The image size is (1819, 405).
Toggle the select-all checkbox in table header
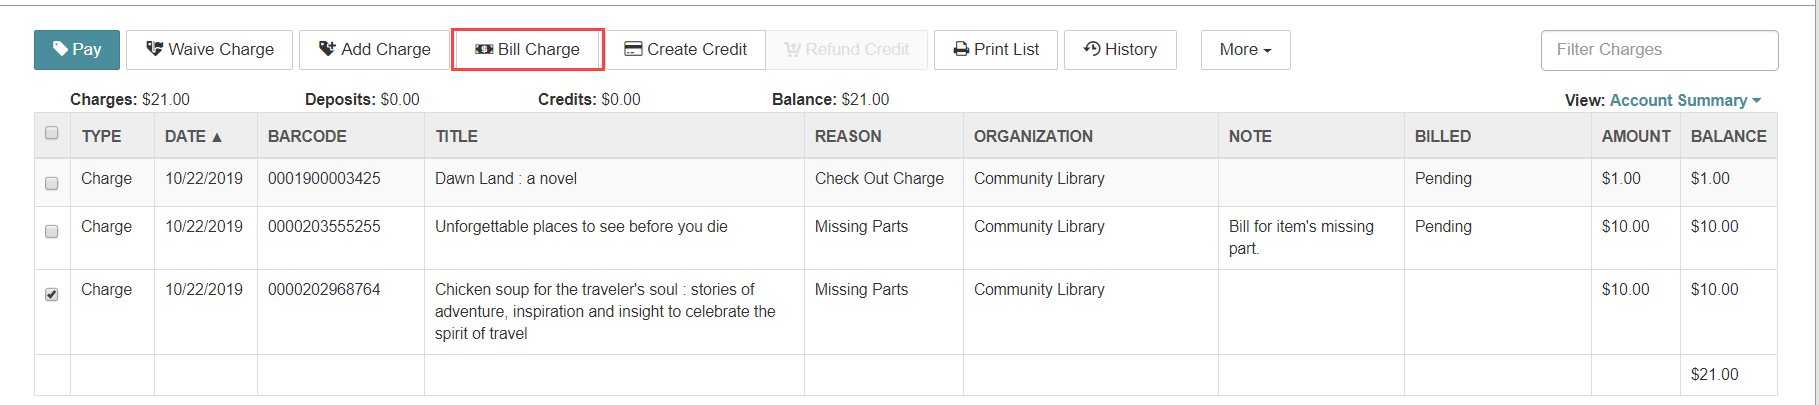[52, 133]
